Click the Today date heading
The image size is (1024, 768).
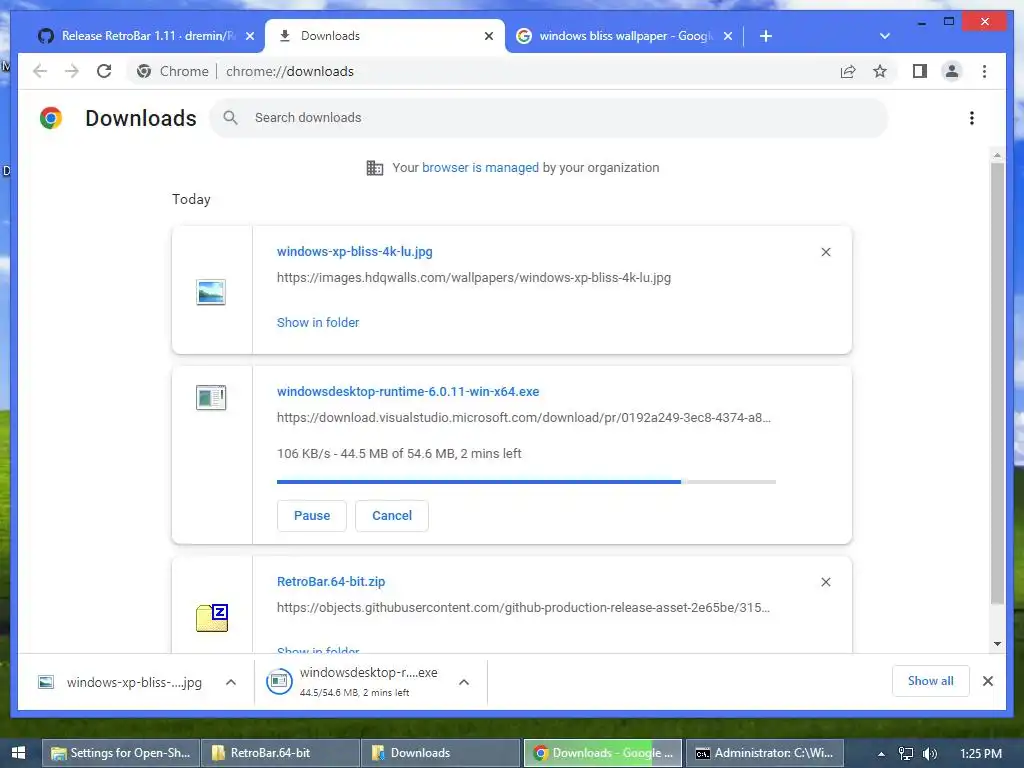pos(191,199)
